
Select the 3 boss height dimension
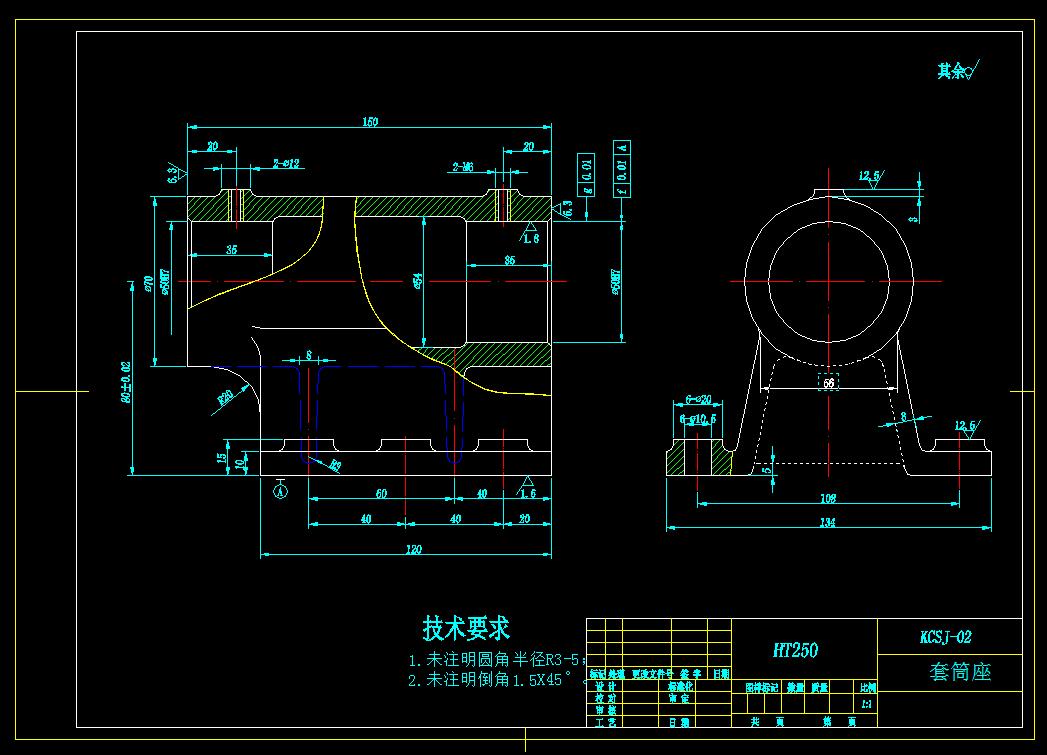point(913,218)
